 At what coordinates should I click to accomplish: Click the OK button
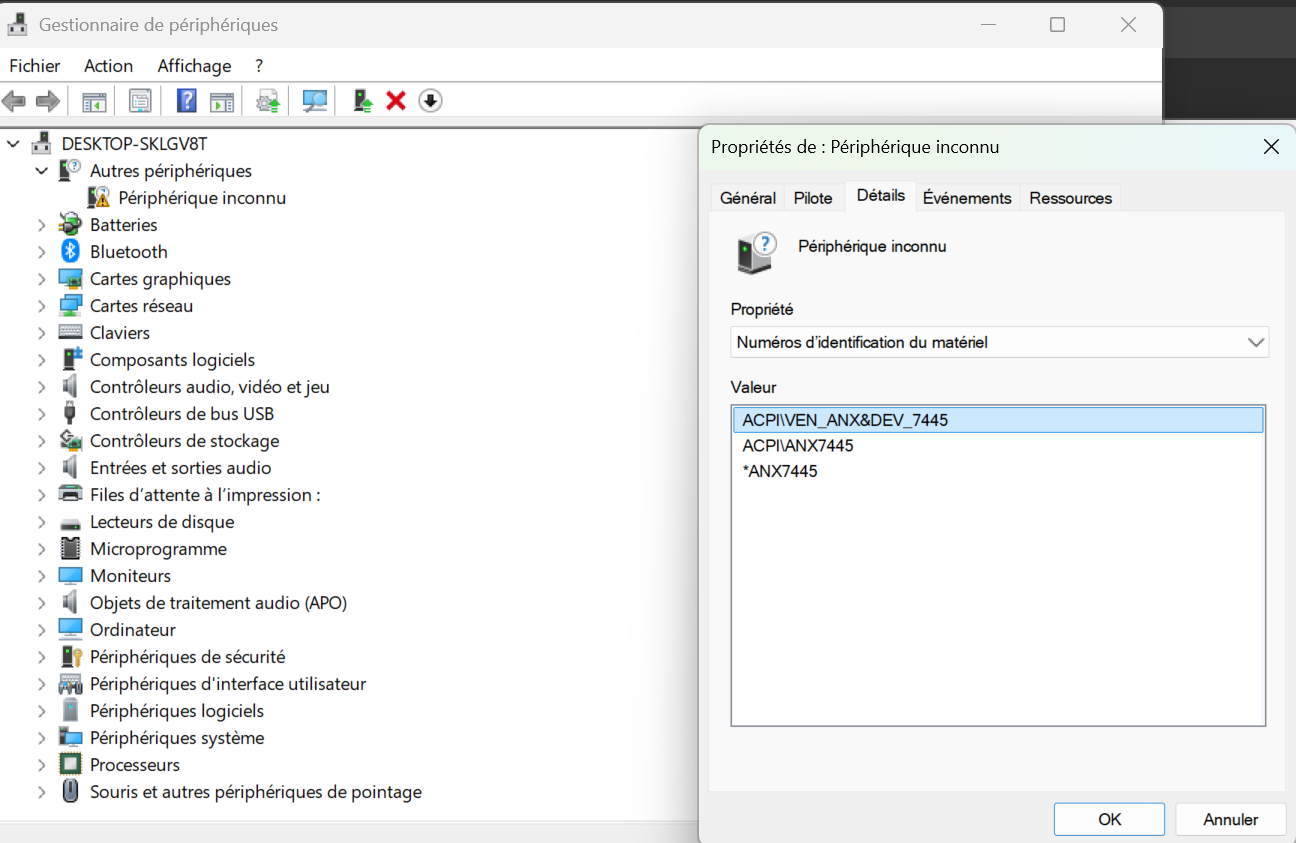click(x=1109, y=819)
